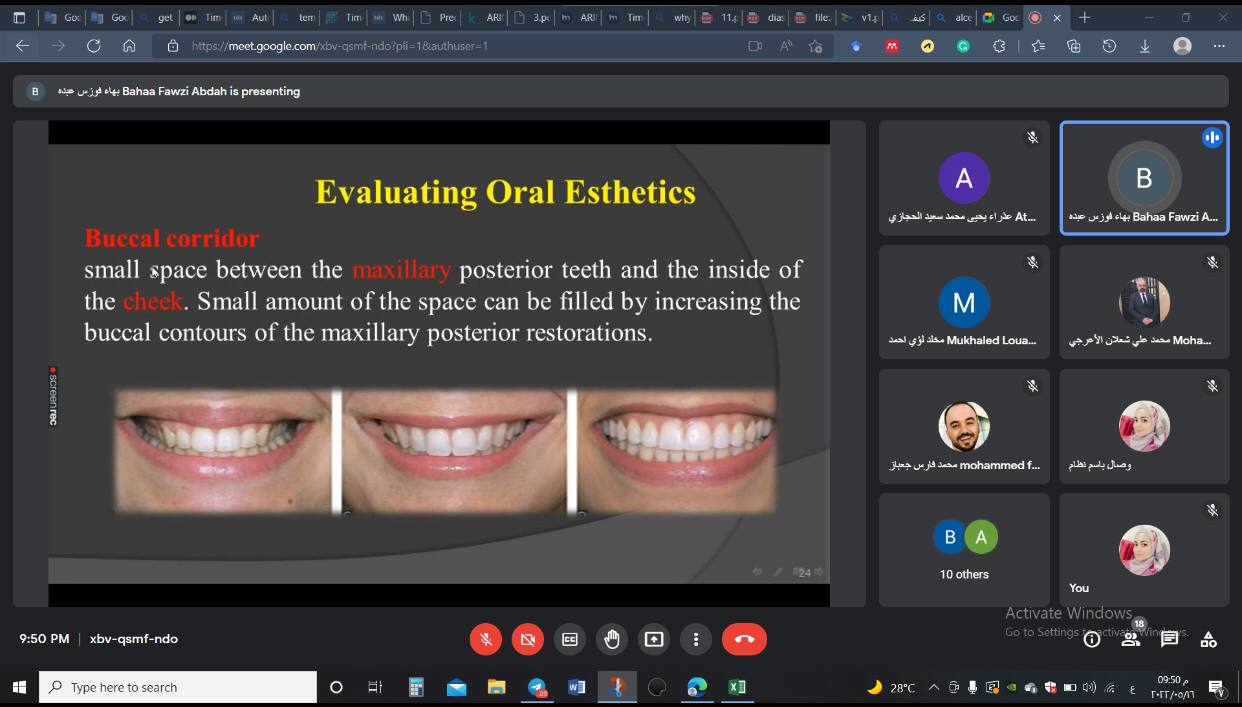Open the browser settings three-dot menu
Image resolution: width=1242 pixels, height=707 pixels.
click(1218, 46)
